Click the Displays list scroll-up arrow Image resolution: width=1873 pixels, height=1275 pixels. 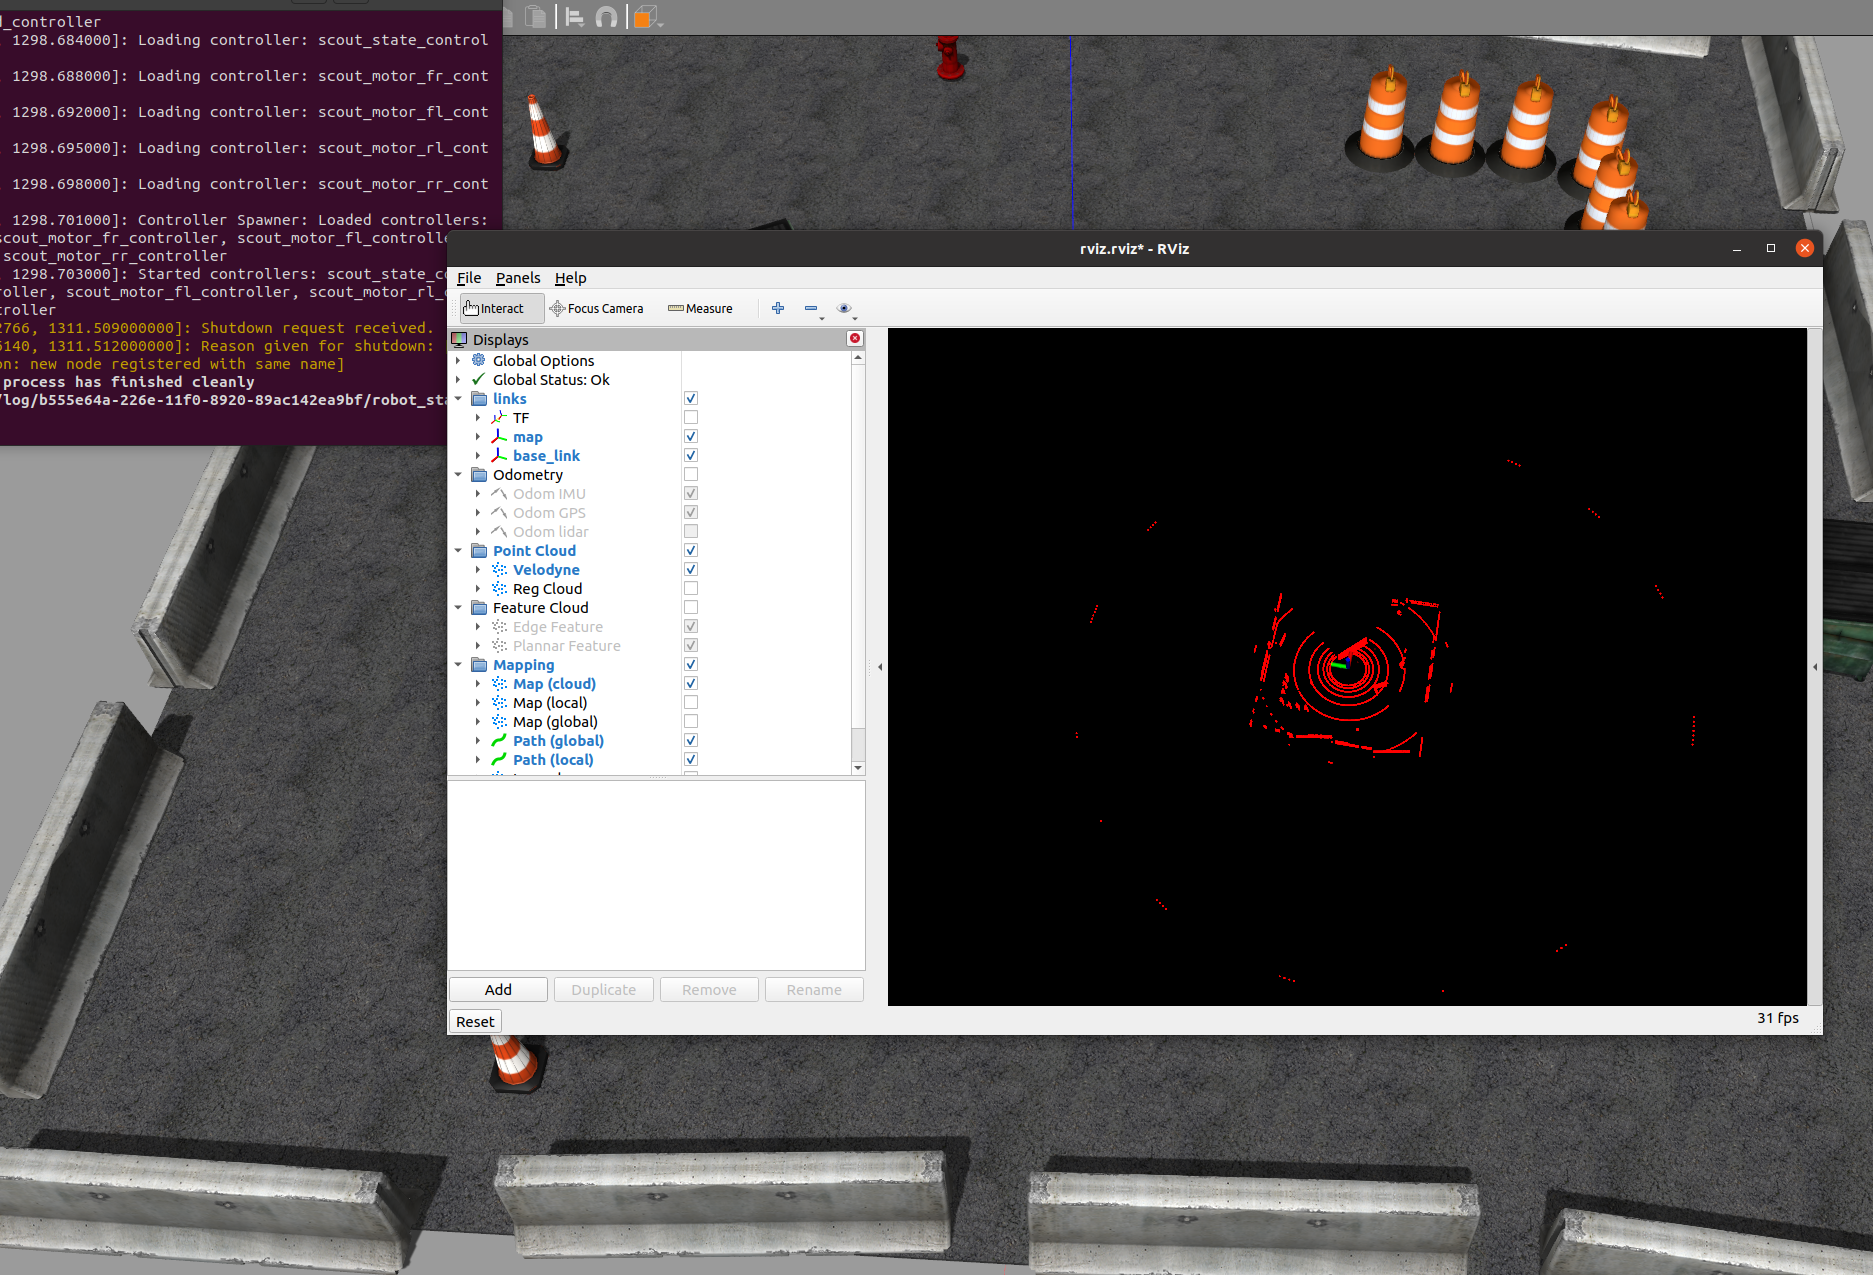pos(858,357)
